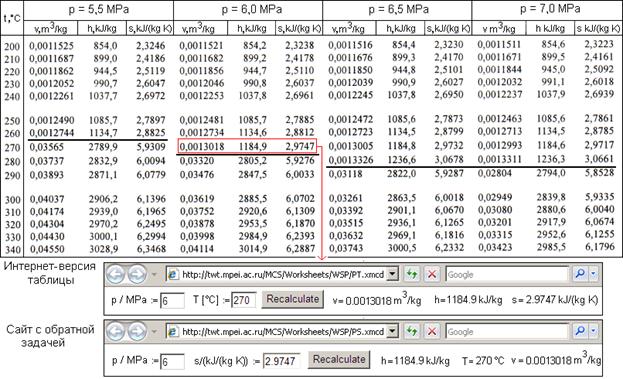Click the red Stop icon in the PT.xmcd browser
Viewport: 623px width, 379px height.
[x=432, y=274]
